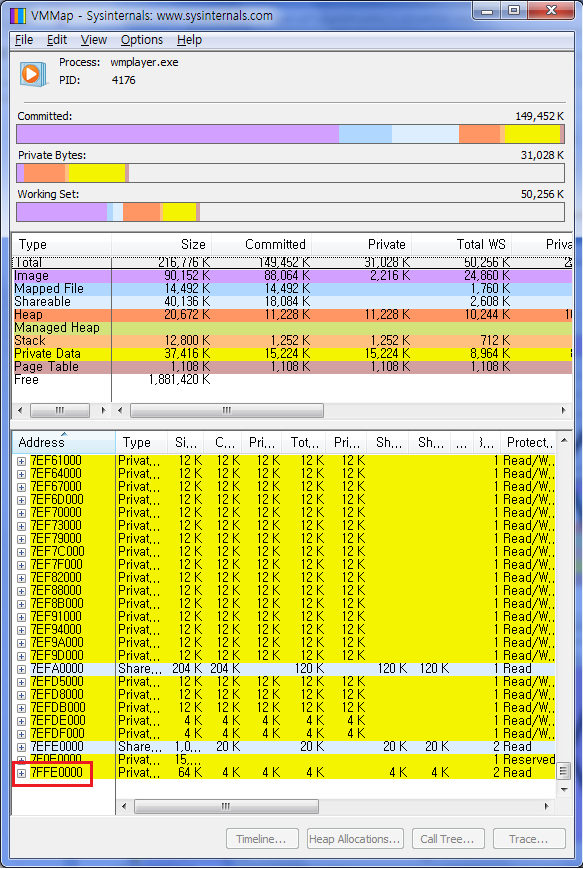Click the wmplayer process icon
583x869 pixels.
[x=33, y=73]
